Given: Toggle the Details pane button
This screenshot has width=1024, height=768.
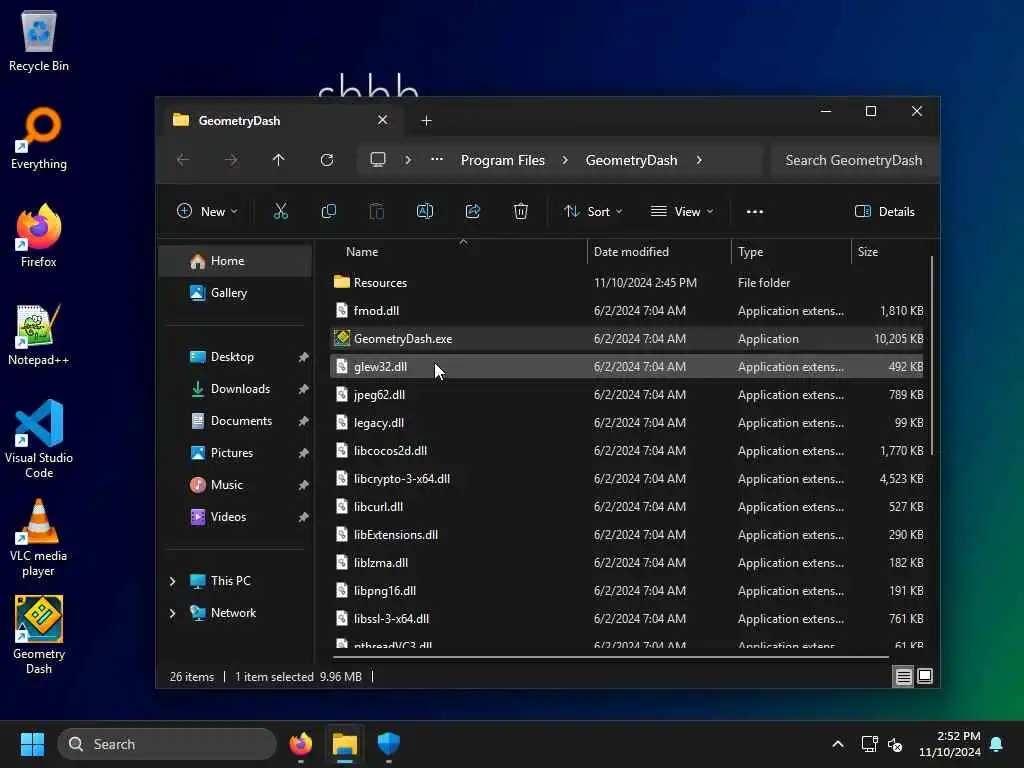Looking at the screenshot, I should point(885,212).
